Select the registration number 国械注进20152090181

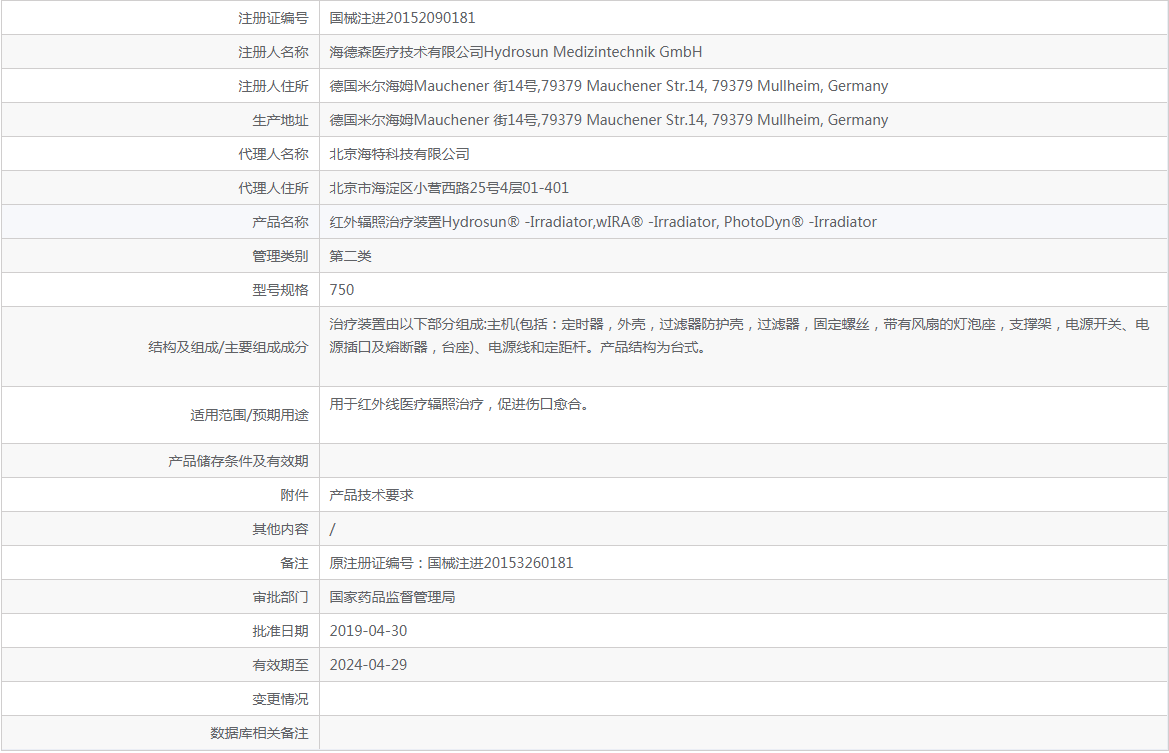tap(402, 18)
